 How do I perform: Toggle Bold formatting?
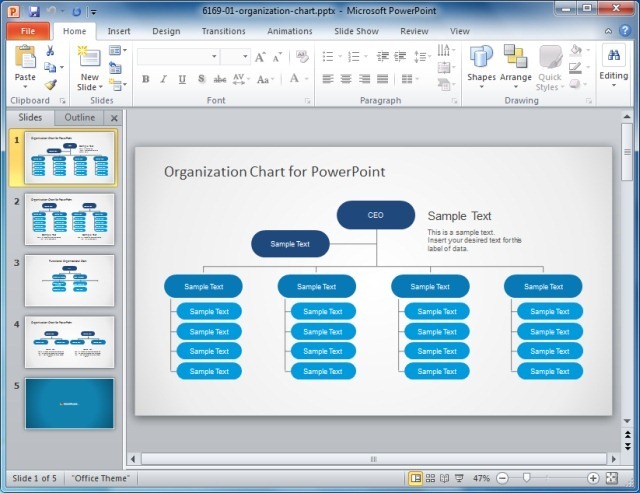coord(145,79)
